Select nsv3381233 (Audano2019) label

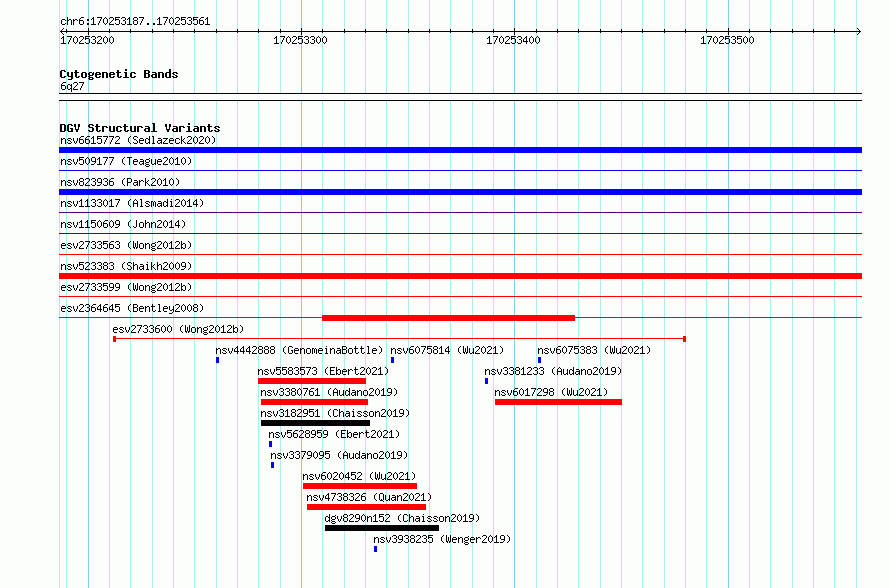[553, 371]
